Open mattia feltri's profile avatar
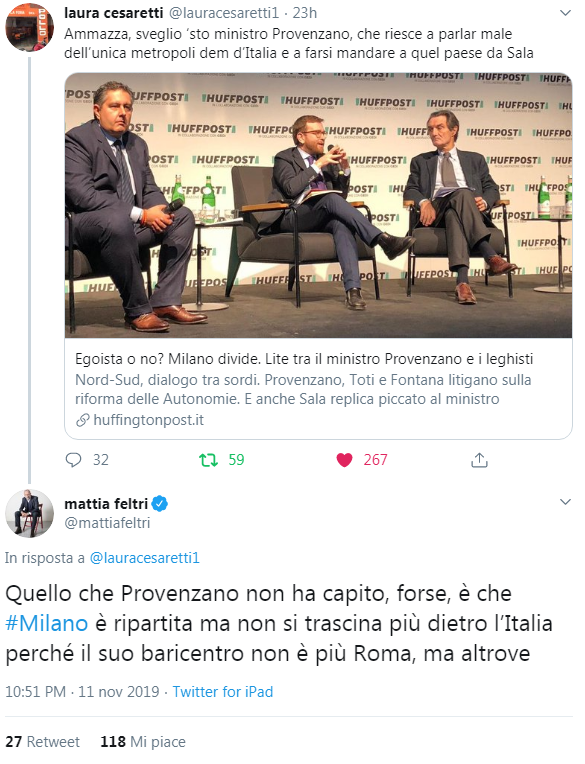The height and width of the screenshot is (764, 585). pyautogui.click(x=29, y=513)
